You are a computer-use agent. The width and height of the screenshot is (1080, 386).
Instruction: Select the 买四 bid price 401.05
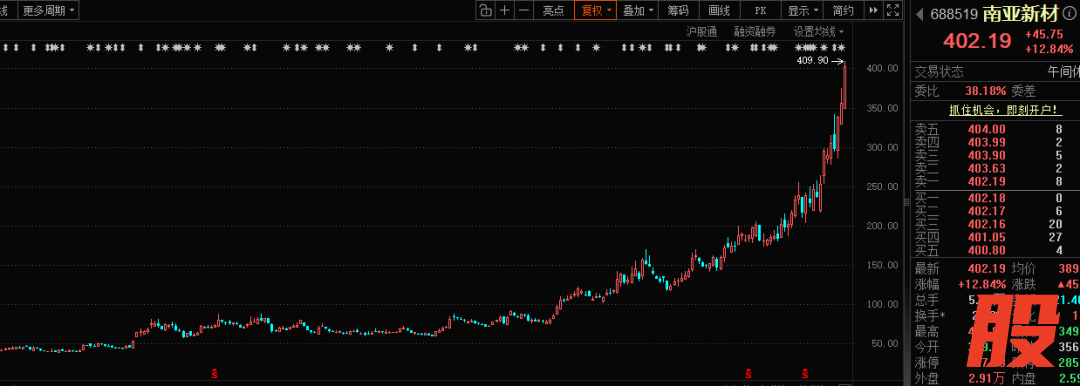[986, 238]
